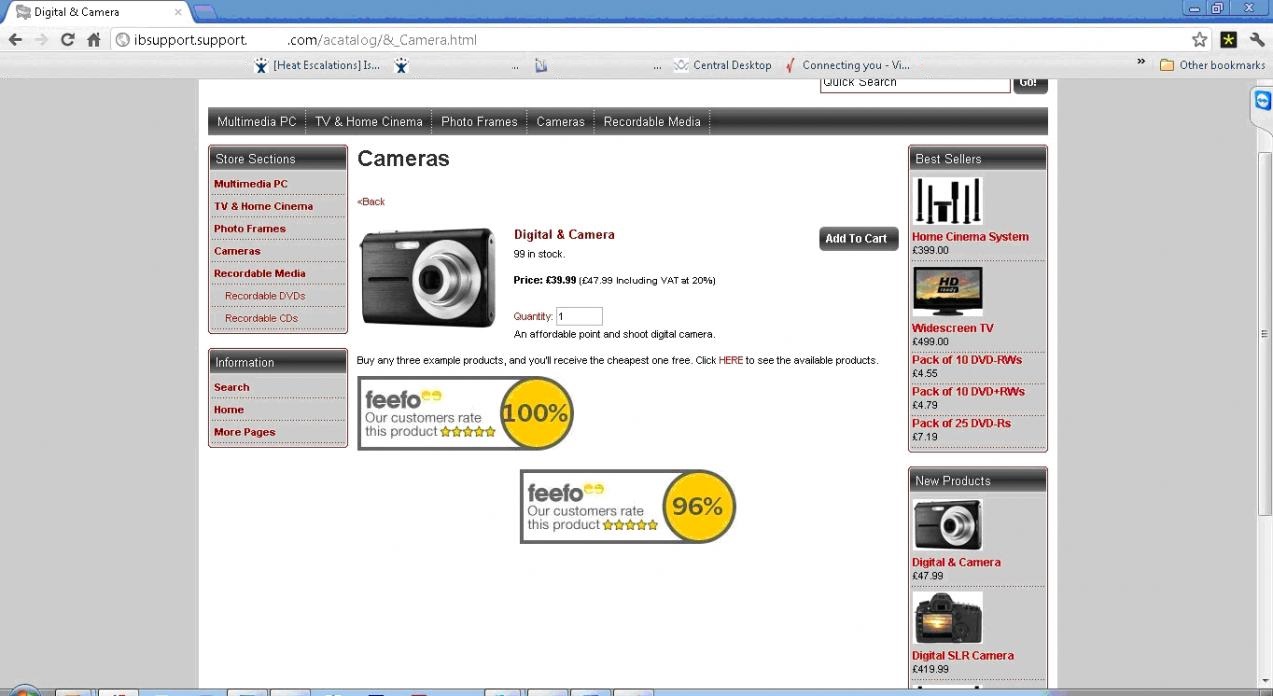The image size is (1273, 696).
Task: Open the Cameras navigation menu item
Action: [560, 121]
